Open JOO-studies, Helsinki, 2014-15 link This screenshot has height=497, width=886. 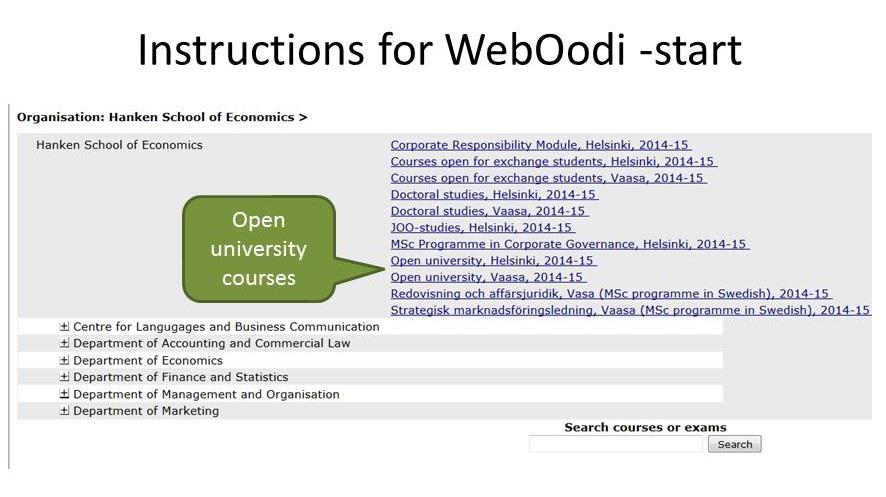click(482, 228)
